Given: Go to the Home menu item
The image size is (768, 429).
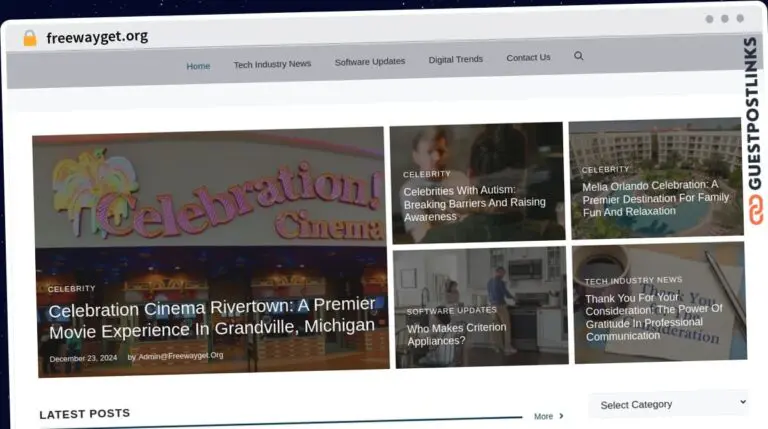Looking at the screenshot, I should [198, 66].
